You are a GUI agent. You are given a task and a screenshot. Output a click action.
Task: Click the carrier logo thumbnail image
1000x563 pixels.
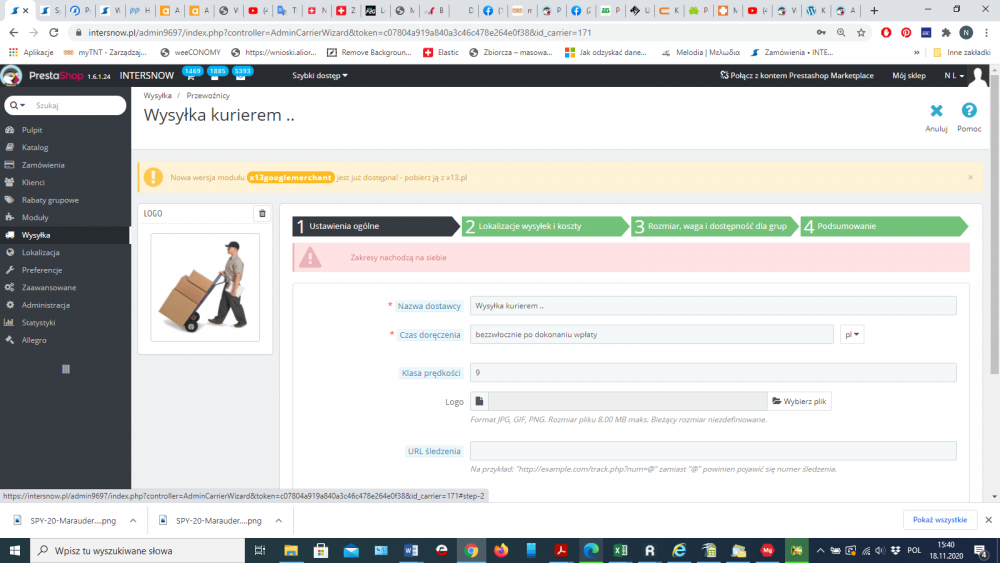pyautogui.click(x=205, y=287)
